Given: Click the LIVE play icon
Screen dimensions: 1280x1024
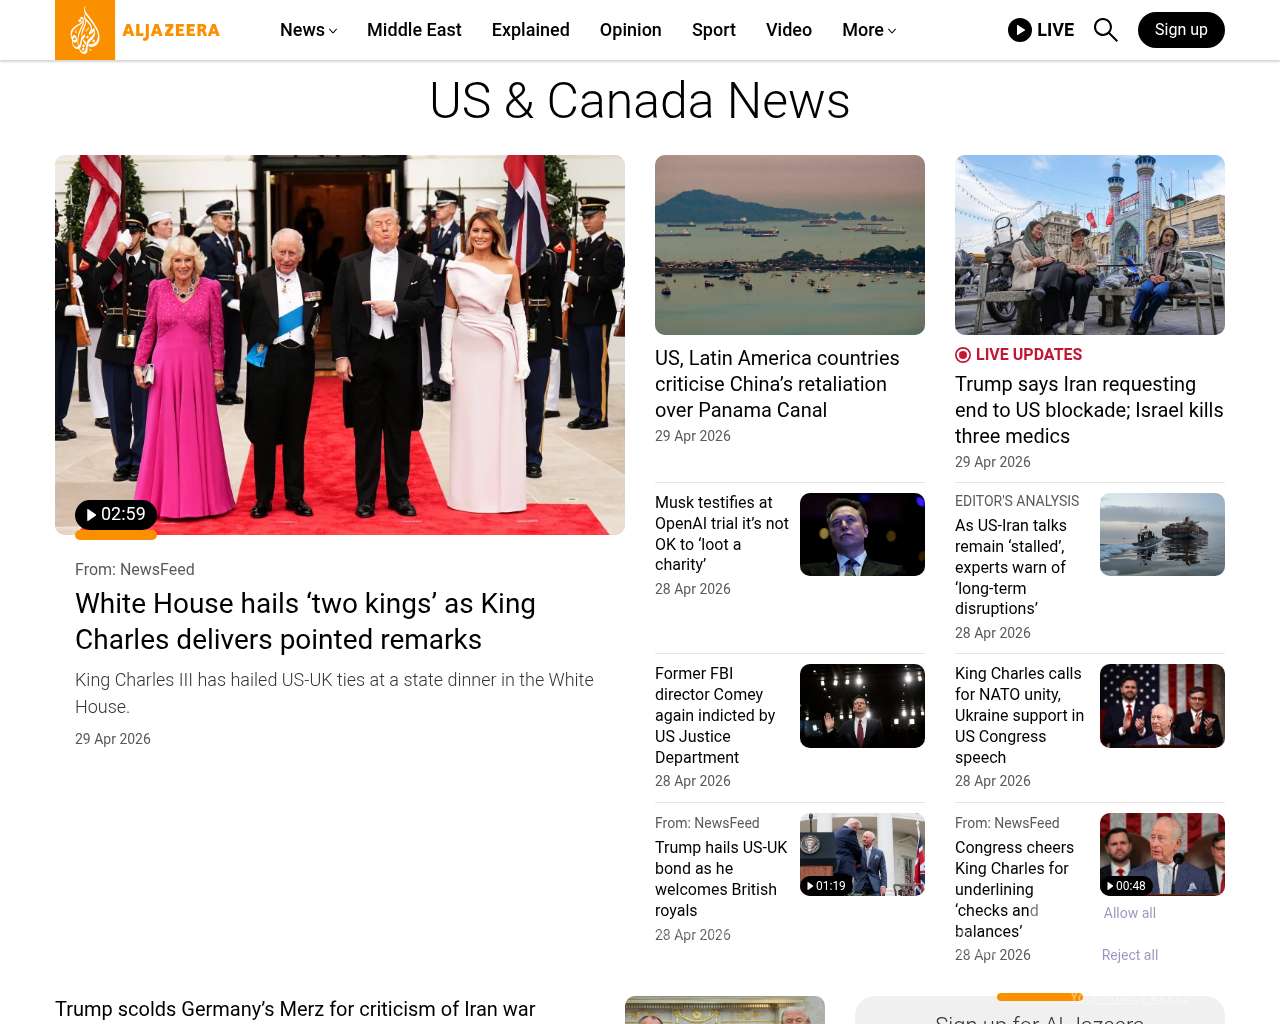Looking at the screenshot, I should 1019,30.
